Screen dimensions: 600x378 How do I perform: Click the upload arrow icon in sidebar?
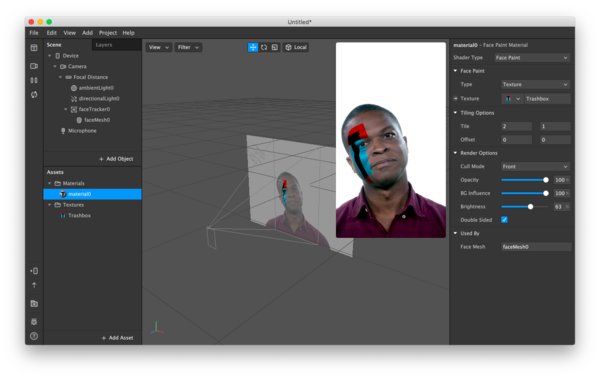click(34, 285)
